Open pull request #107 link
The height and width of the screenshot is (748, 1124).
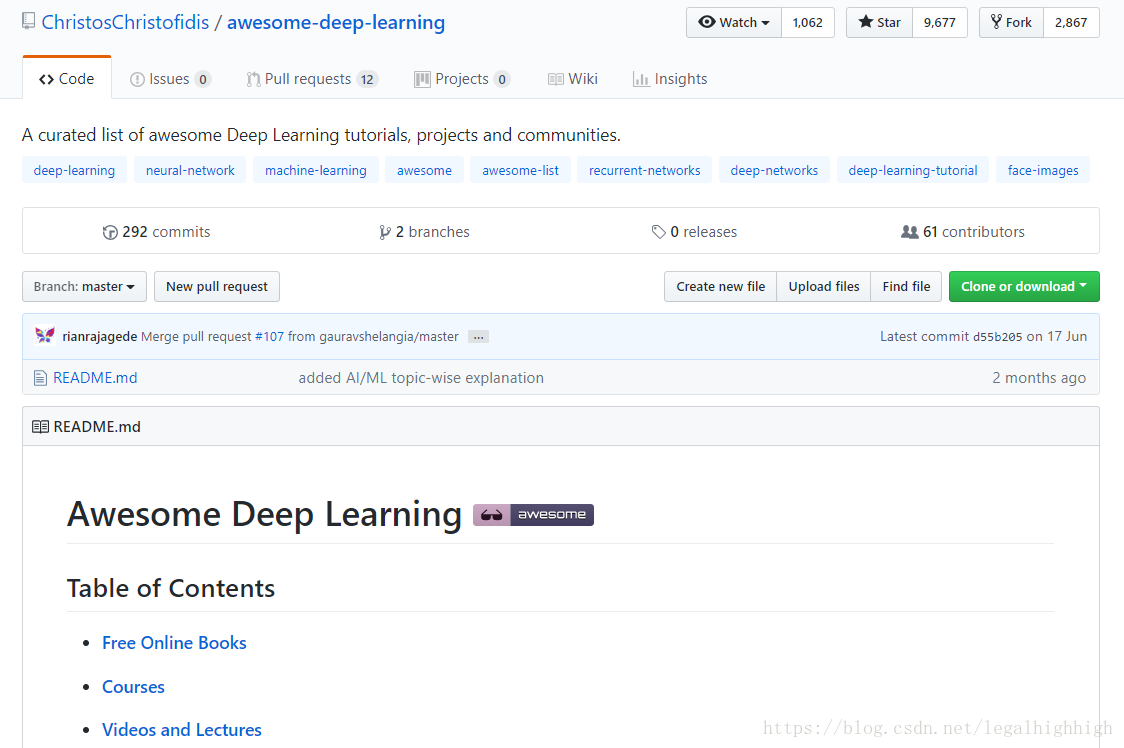(270, 336)
